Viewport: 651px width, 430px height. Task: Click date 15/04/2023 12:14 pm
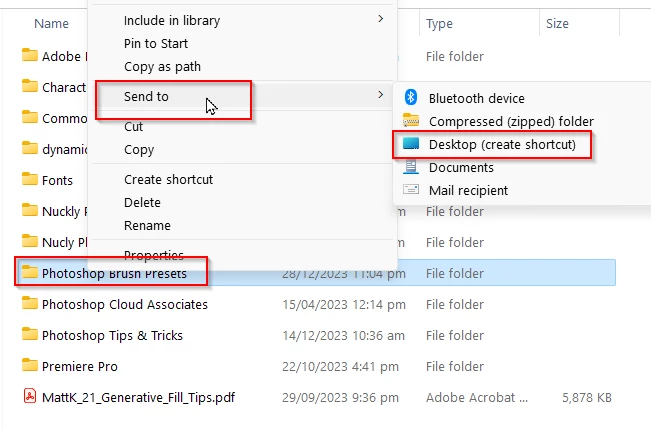pos(344,305)
